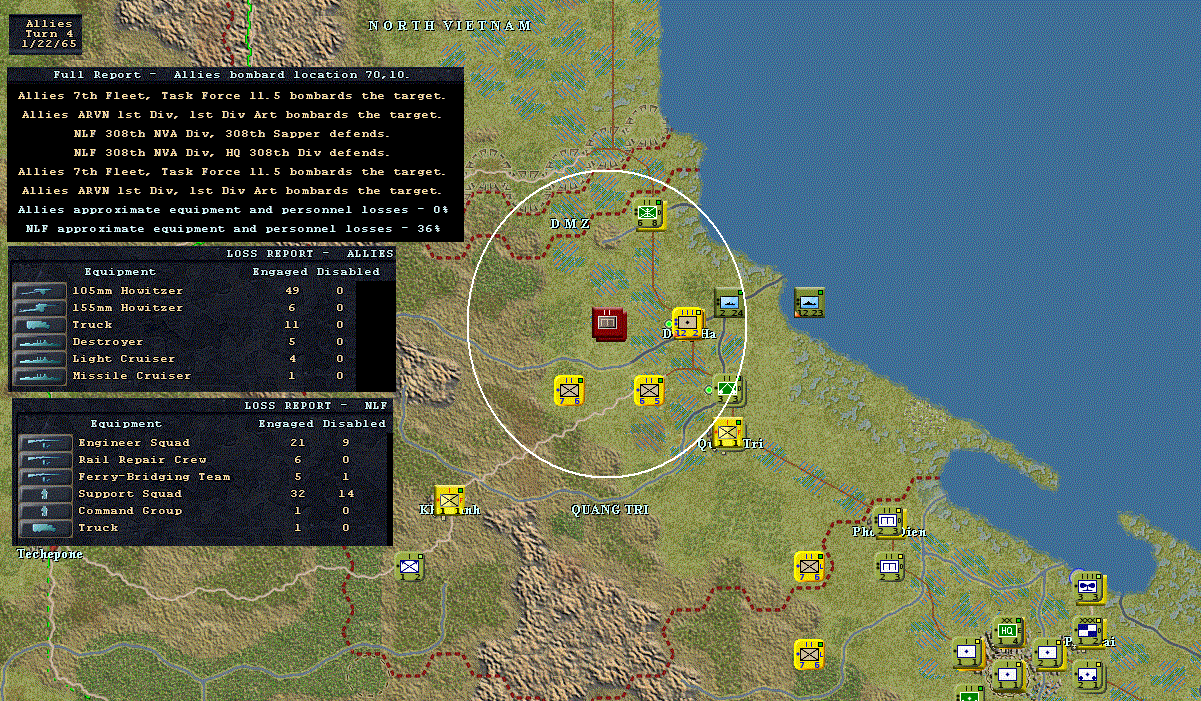The image size is (1201, 701).
Task: Click the Light Cruiser equipment icon
Action: 38,359
